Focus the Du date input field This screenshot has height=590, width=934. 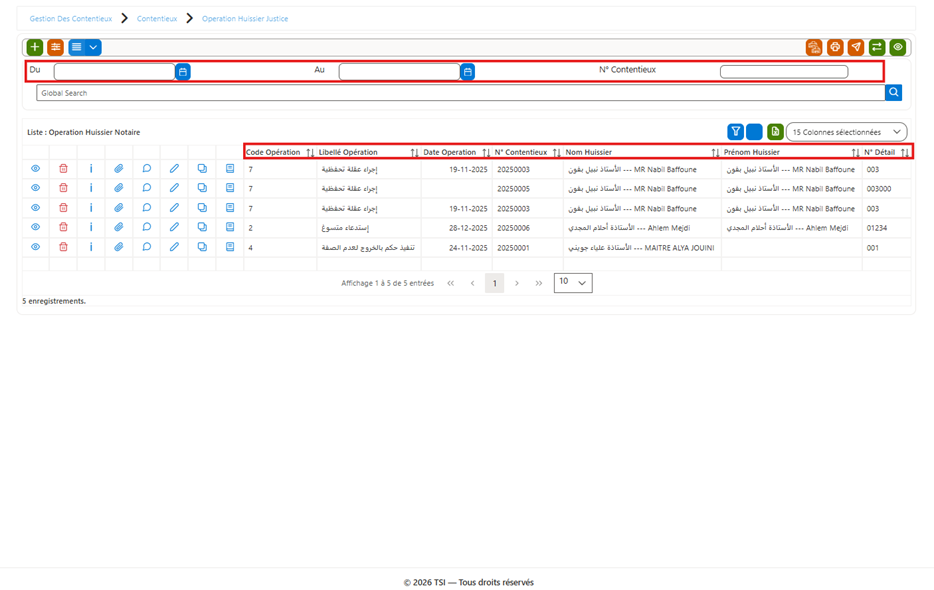point(114,72)
